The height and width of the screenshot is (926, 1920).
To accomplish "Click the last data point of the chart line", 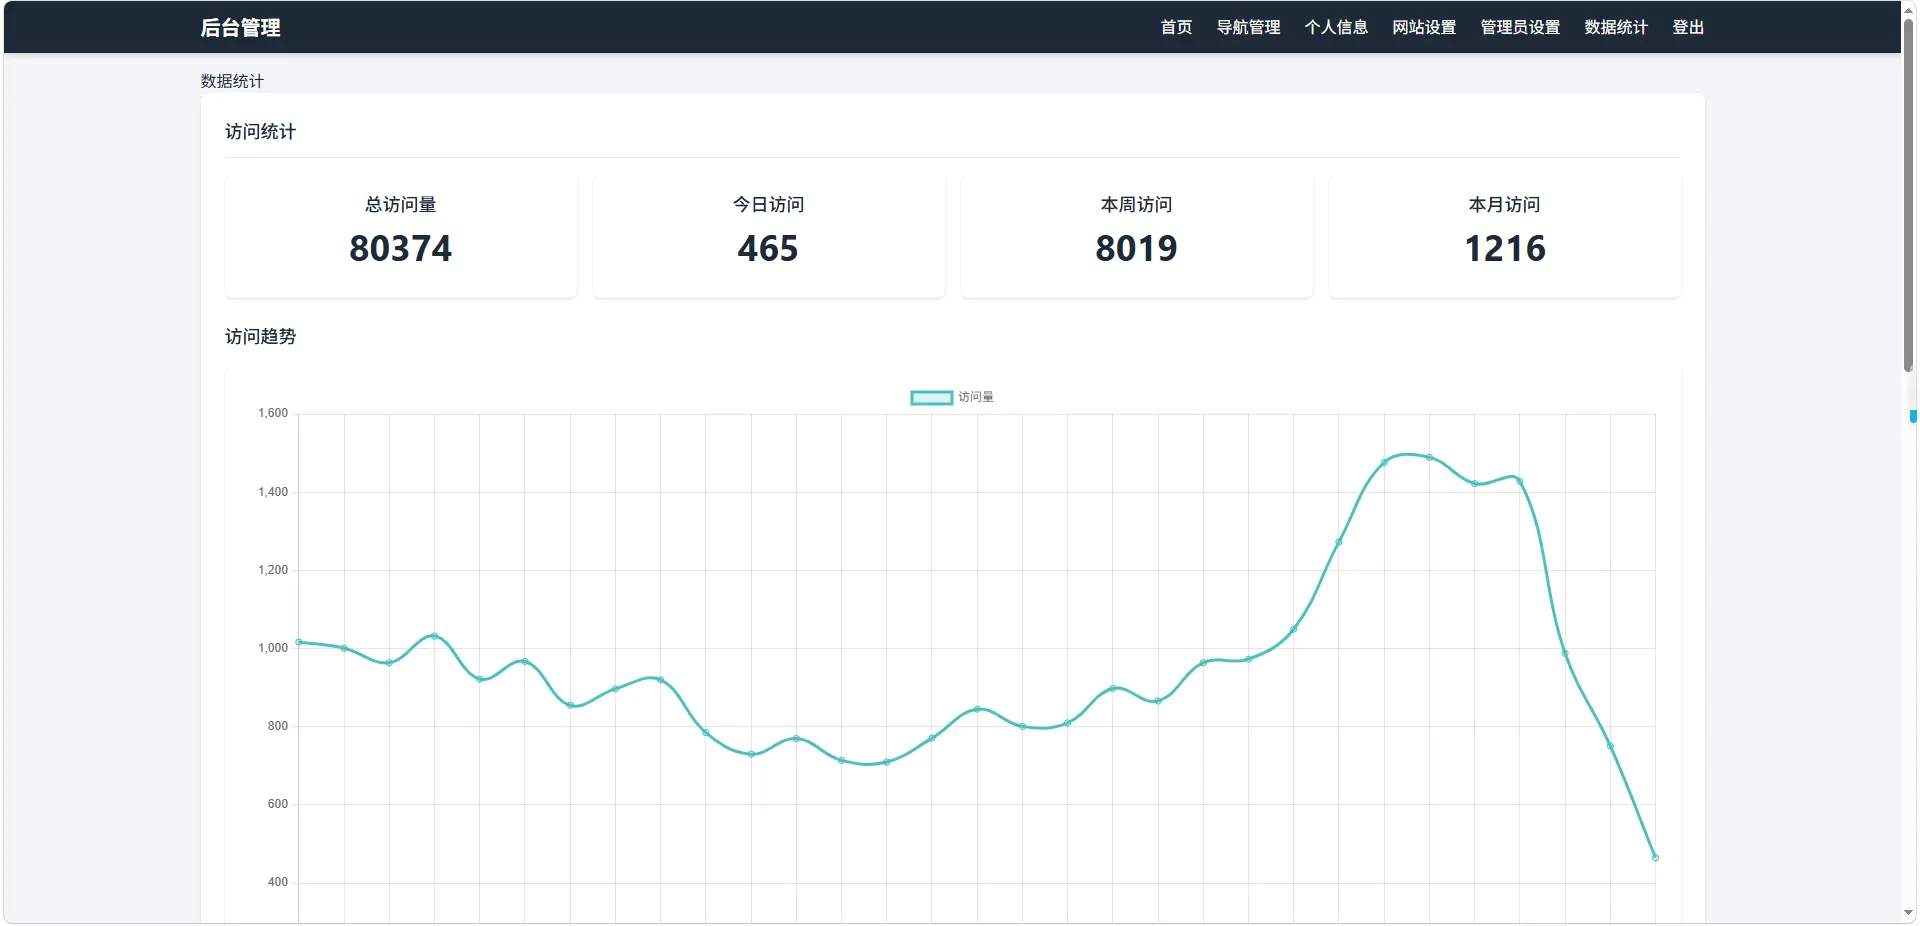I will point(1655,857).
